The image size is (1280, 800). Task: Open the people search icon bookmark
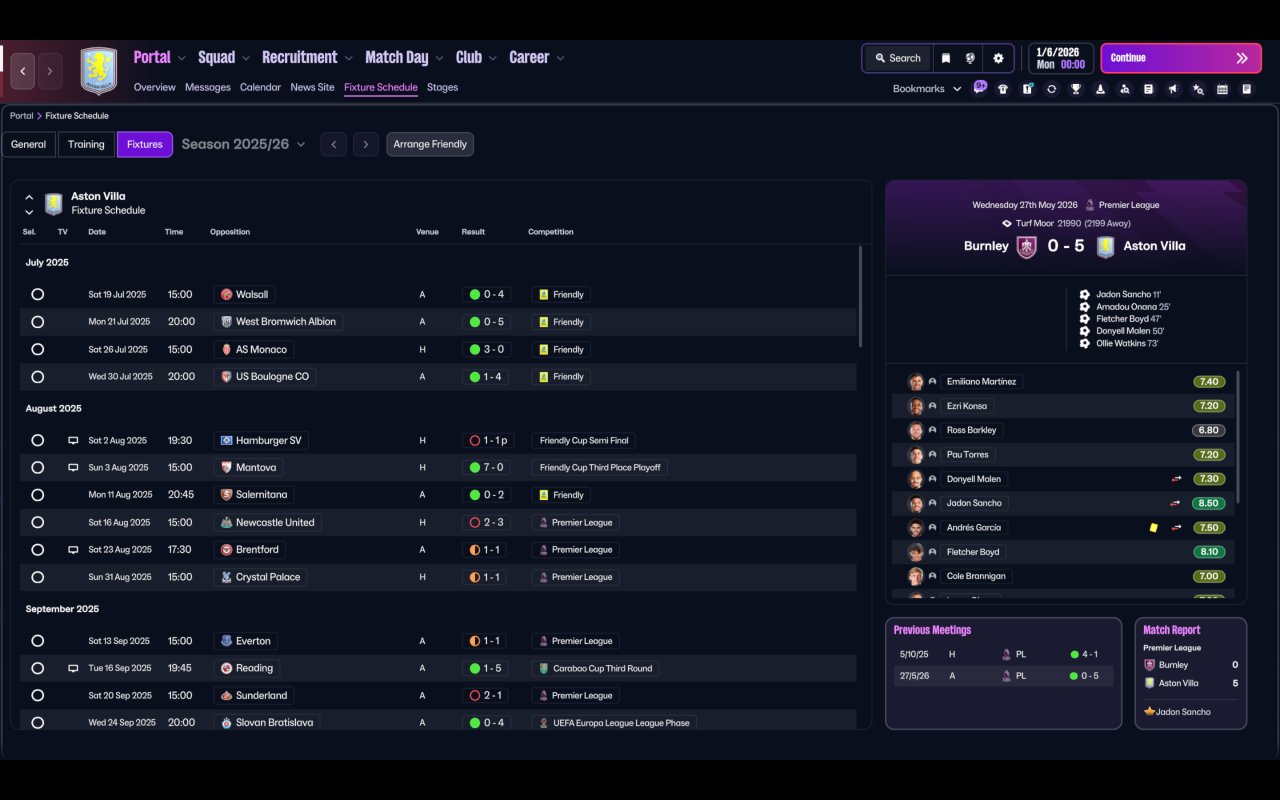pyautogui.click(x=1124, y=89)
